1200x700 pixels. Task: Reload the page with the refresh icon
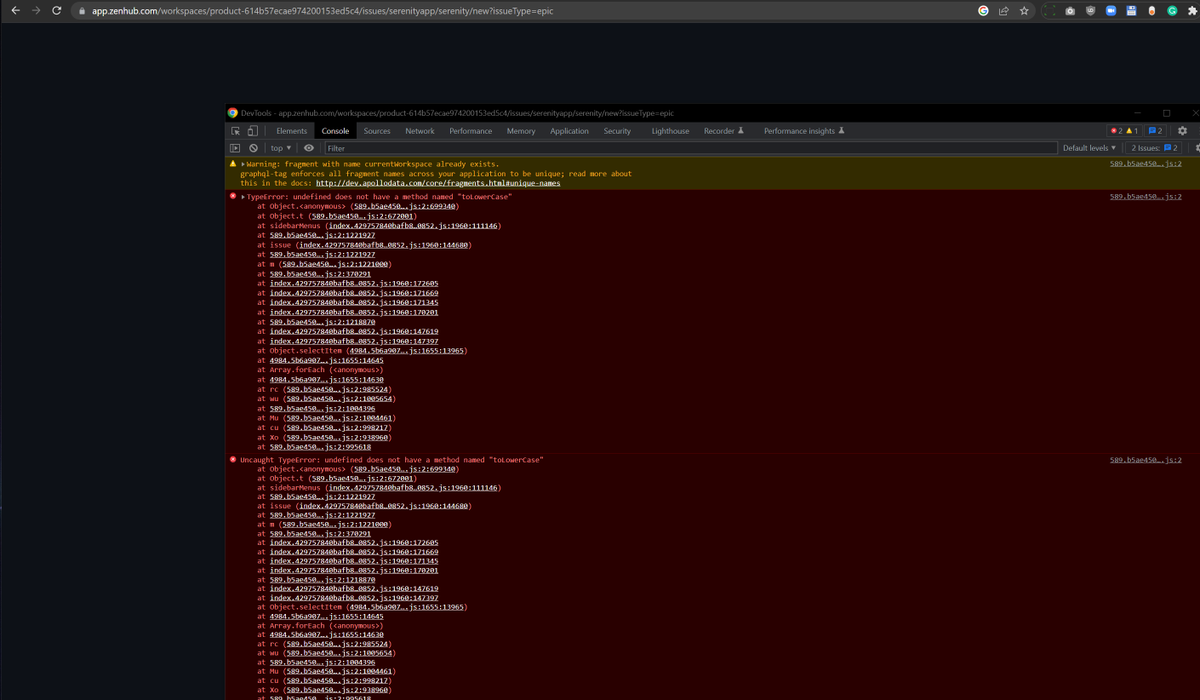tap(57, 10)
